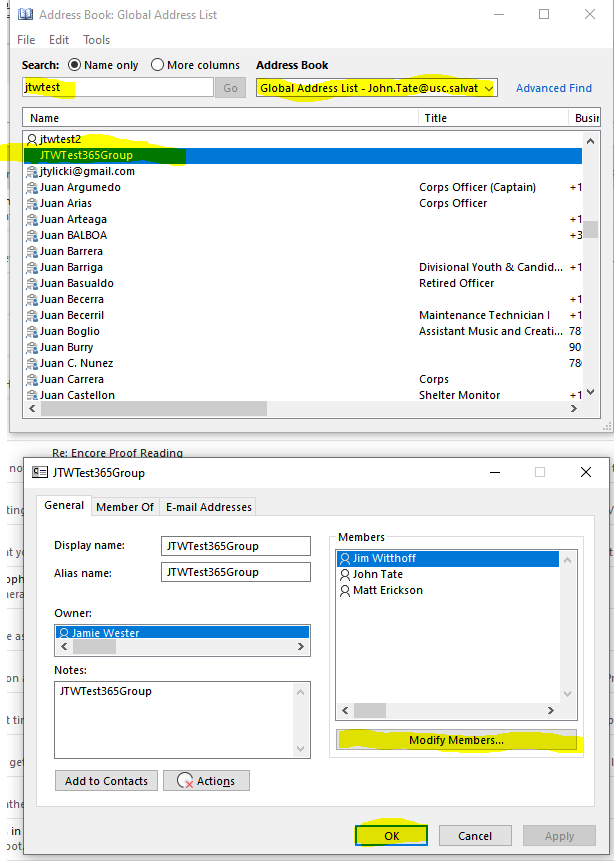The width and height of the screenshot is (614, 861).
Task: Click the person icon next to Jamie Wester
Action: click(x=64, y=633)
